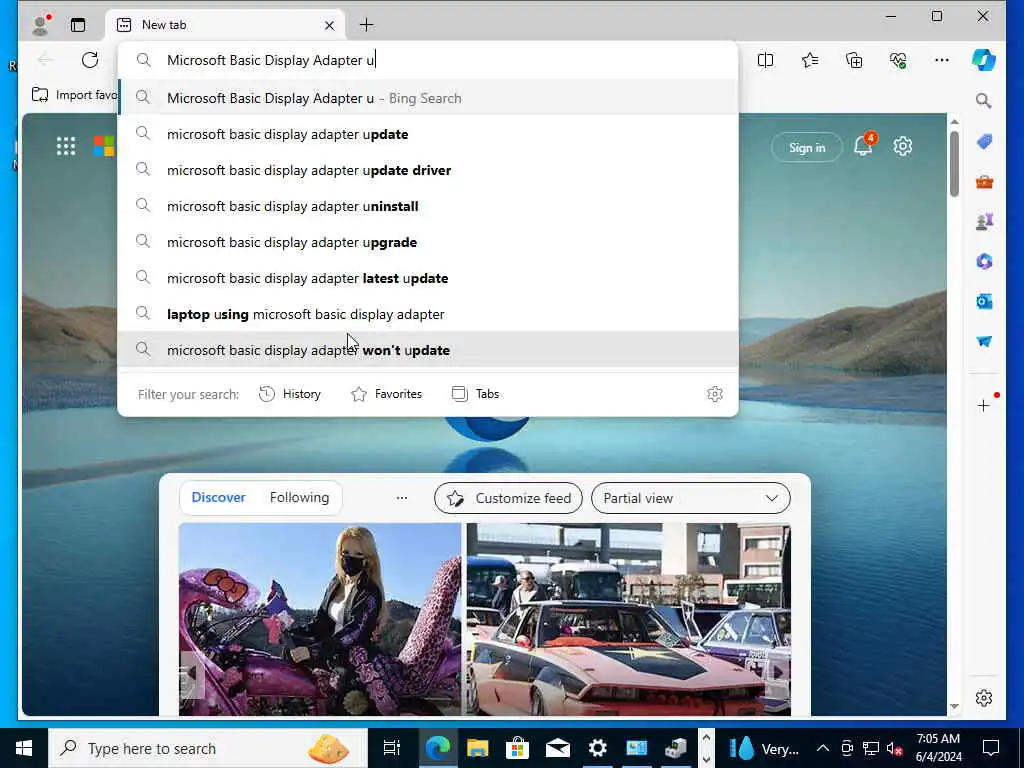Open the notifications bell on the page
Screen dimensions: 1024x768
click(x=863, y=146)
